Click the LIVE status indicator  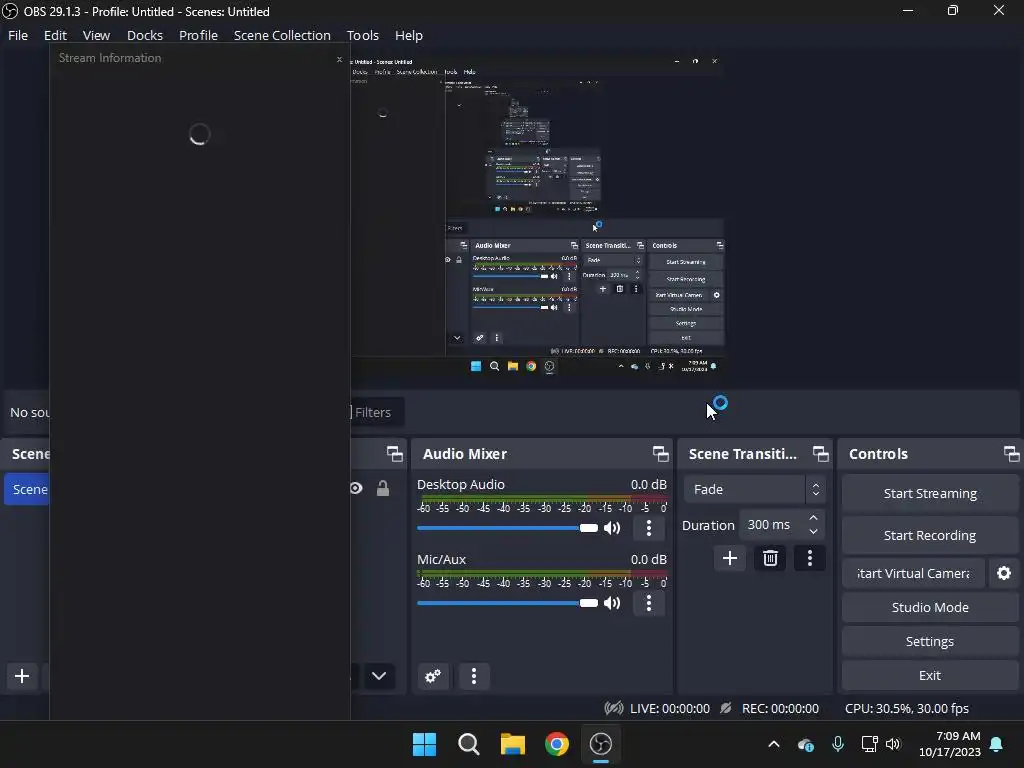657,708
